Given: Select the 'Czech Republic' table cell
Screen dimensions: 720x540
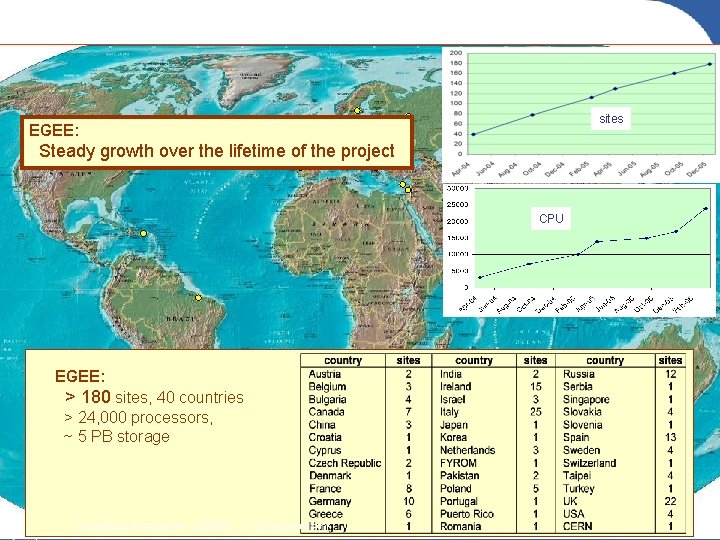Looking at the screenshot, I should pyautogui.click(x=345, y=463).
